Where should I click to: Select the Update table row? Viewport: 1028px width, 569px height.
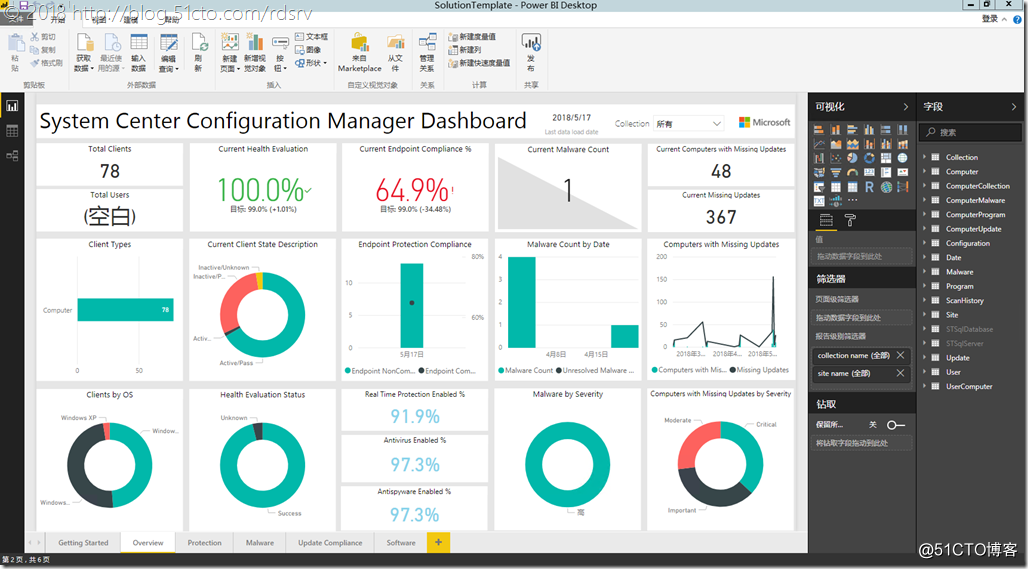coord(957,358)
